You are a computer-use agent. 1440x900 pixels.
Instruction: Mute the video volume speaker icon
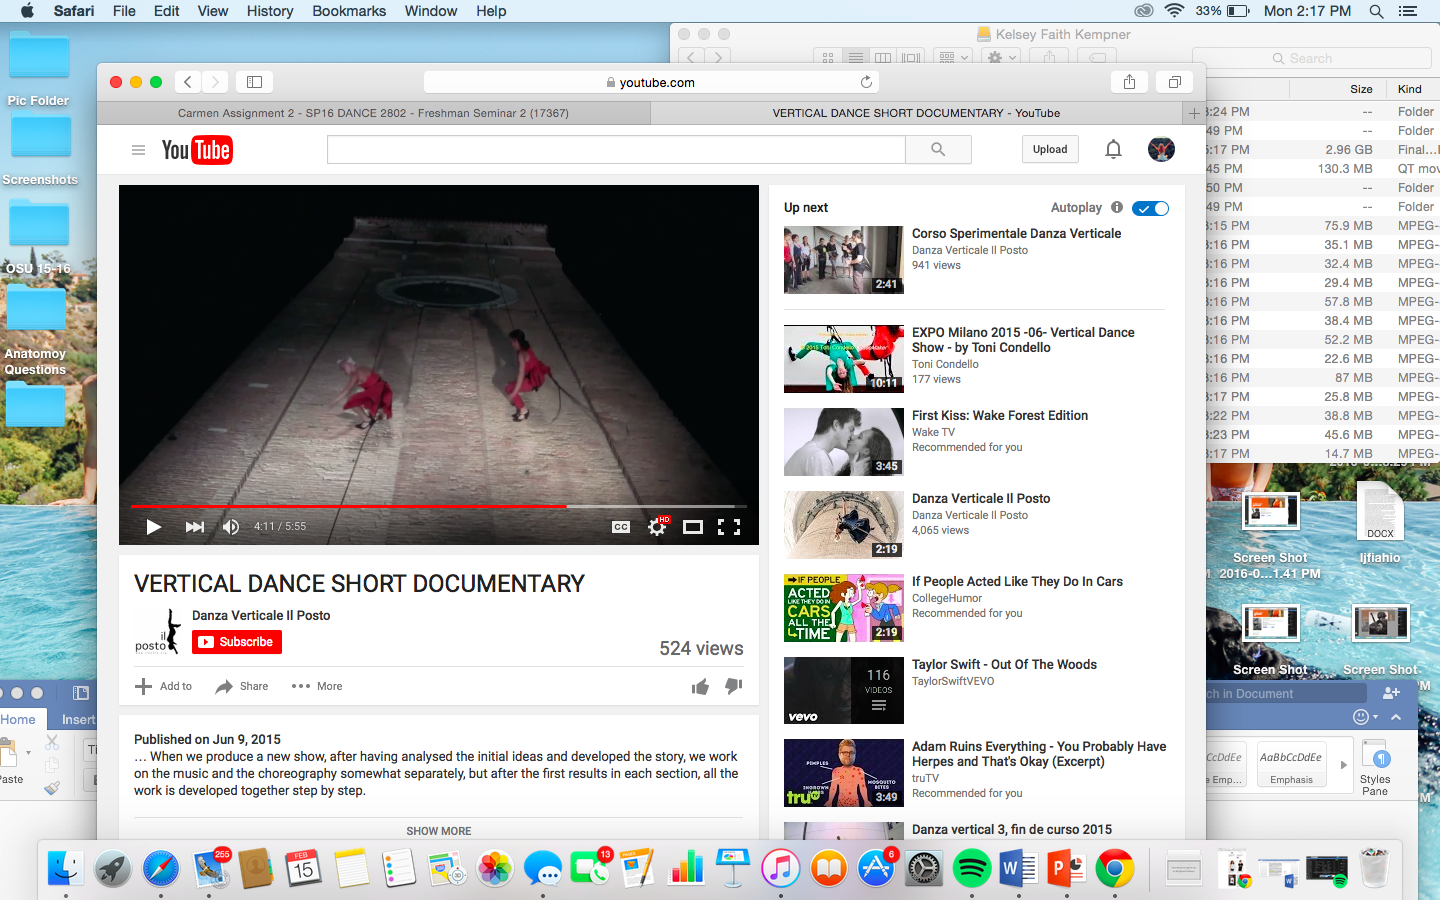[231, 527]
